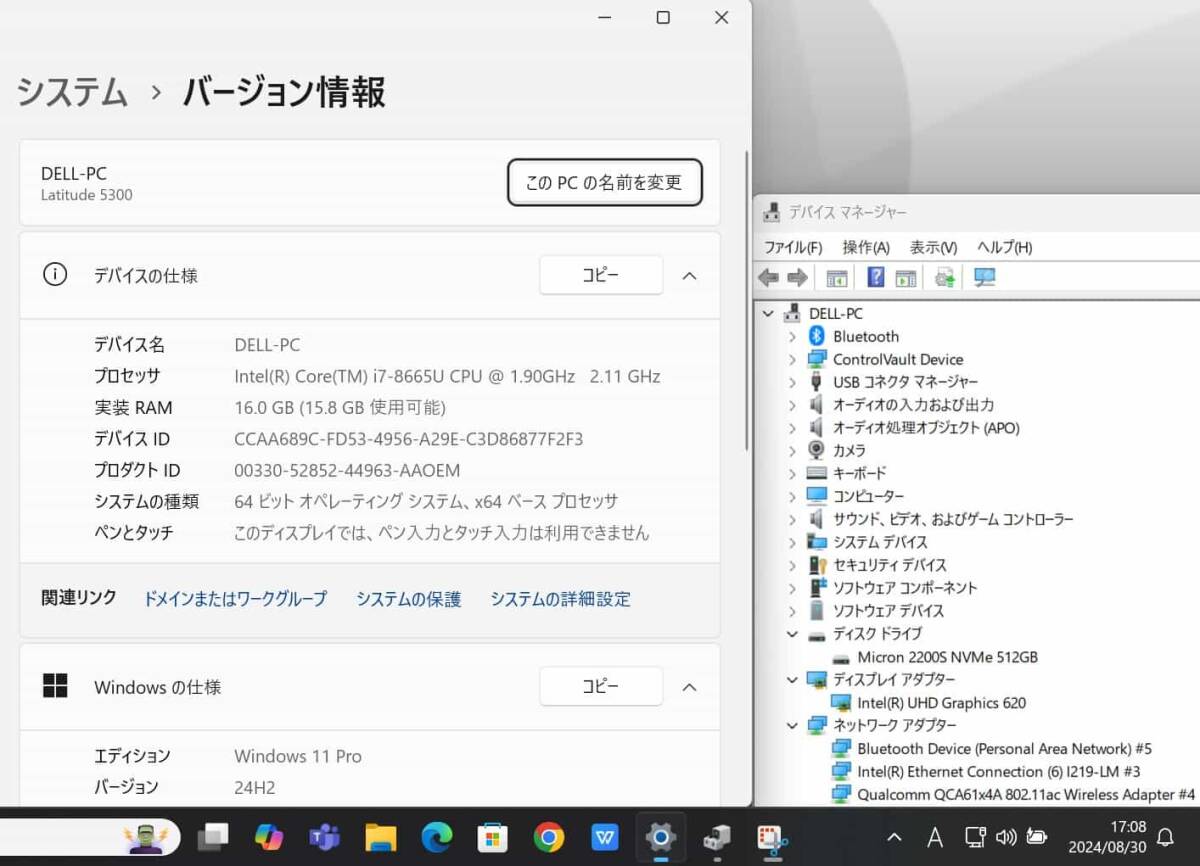Open the 表示(V) menu in Device Manager
The image size is (1200, 866).
(x=933, y=247)
